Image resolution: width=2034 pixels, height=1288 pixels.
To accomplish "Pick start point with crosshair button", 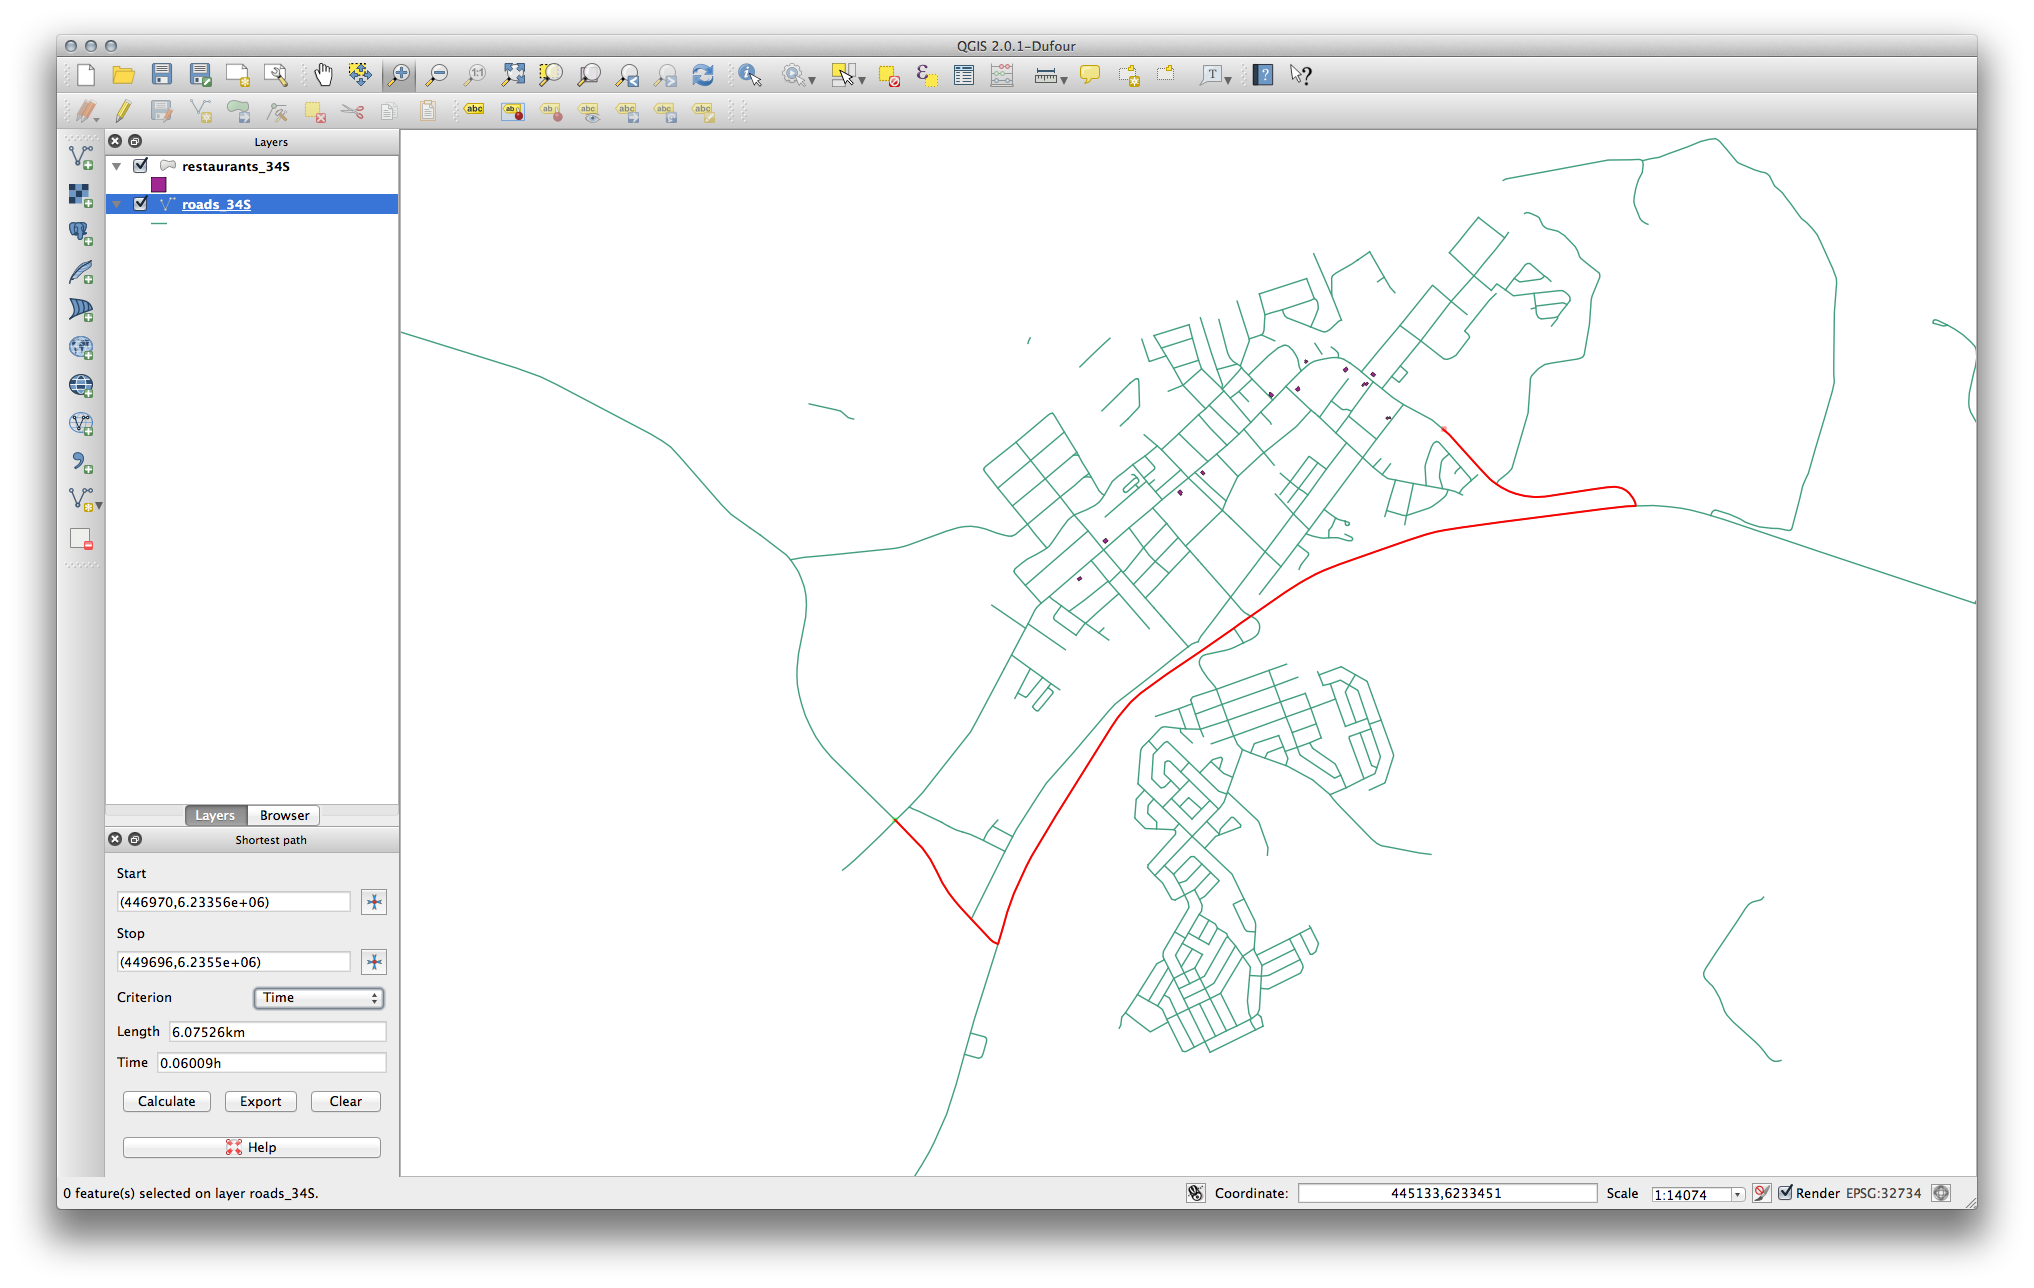I will pos(374,902).
